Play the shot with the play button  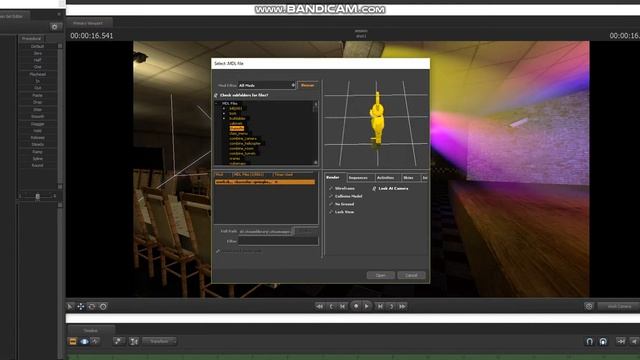[367, 306]
